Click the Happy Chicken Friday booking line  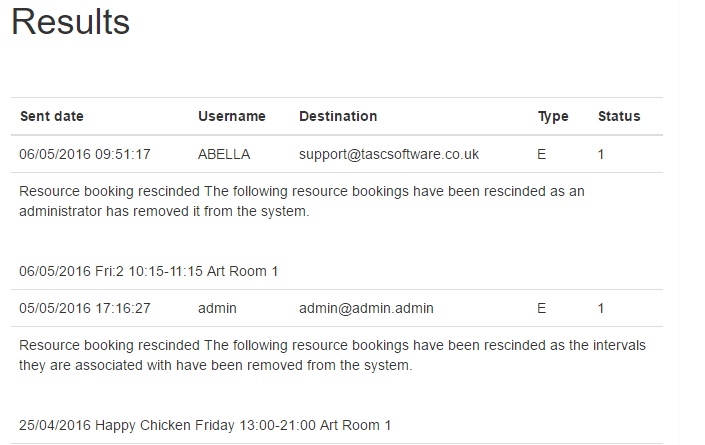tap(205, 425)
